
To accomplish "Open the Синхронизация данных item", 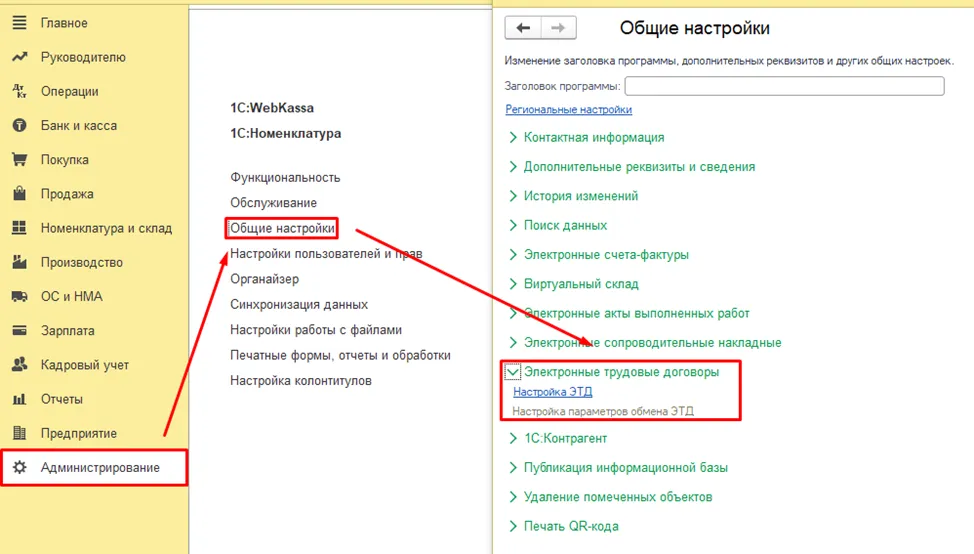I will click(x=299, y=304).
